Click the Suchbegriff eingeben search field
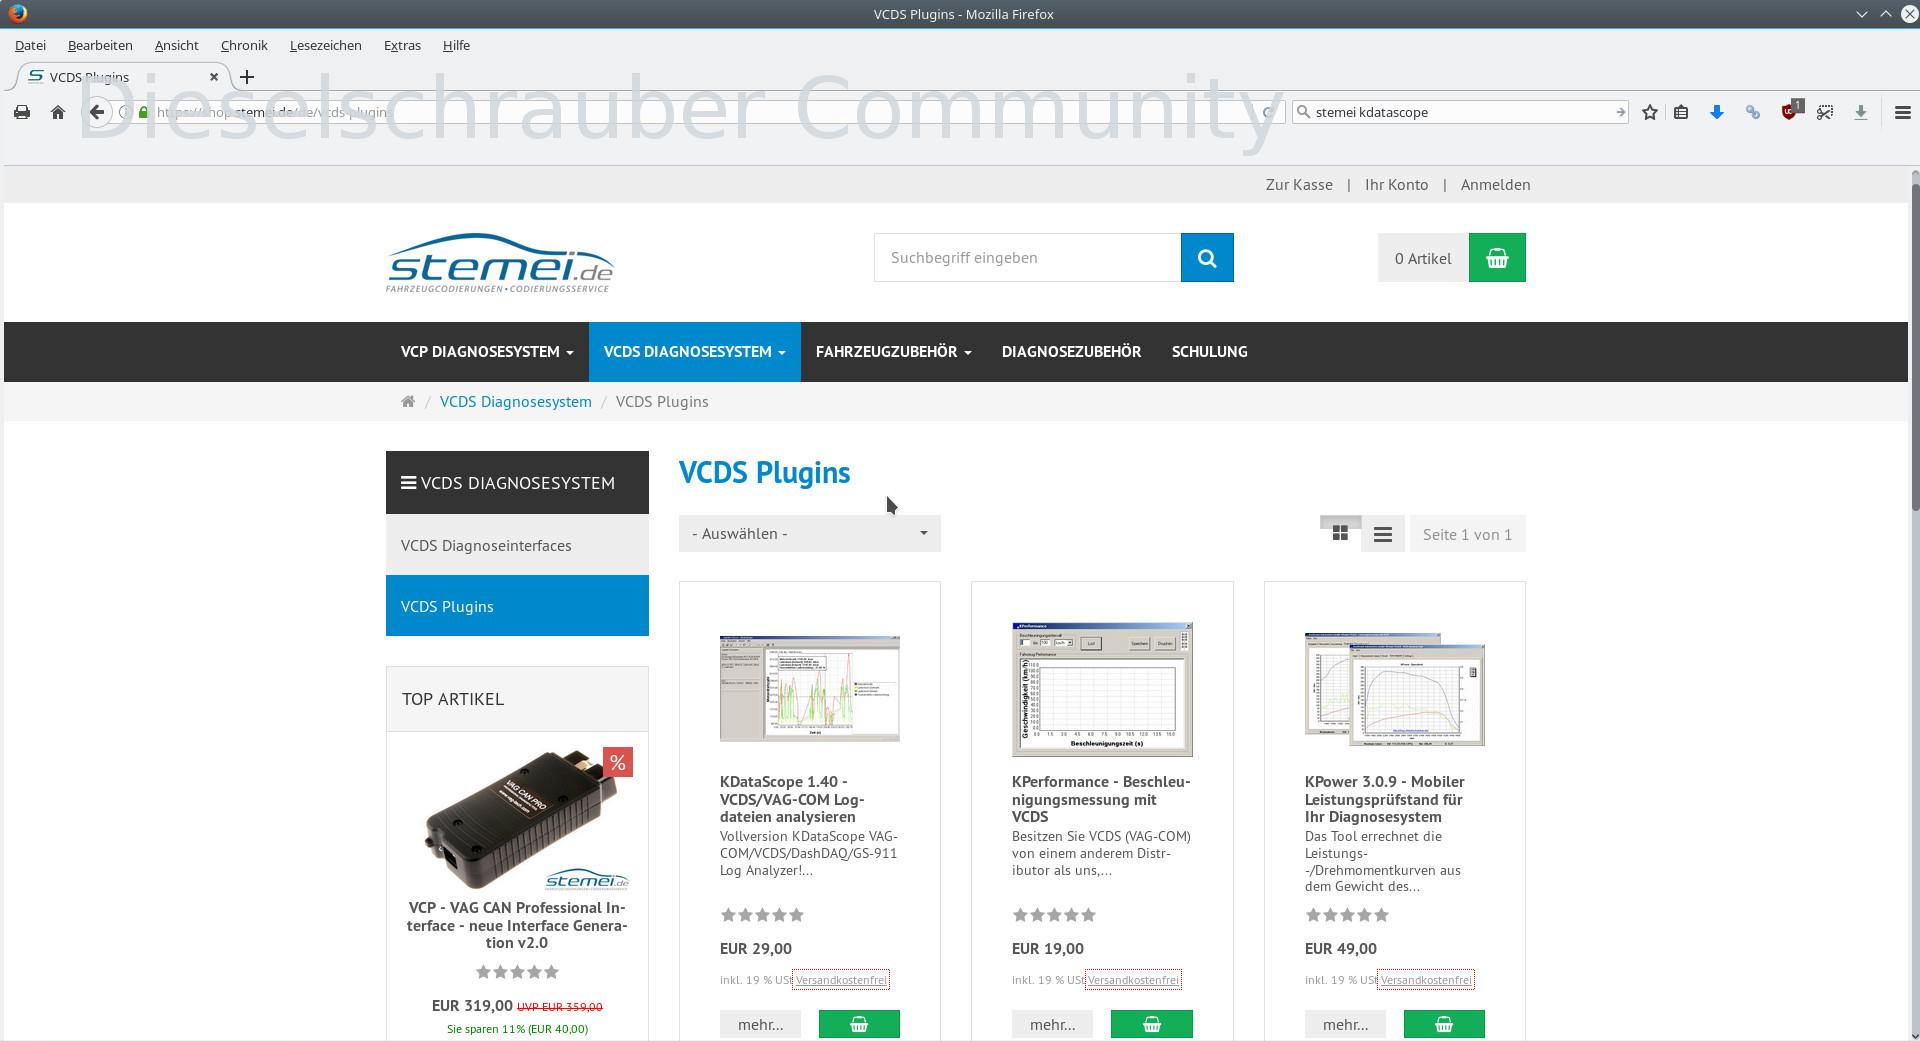This screenshot has width=1920, height=1041. (1027, 258)
